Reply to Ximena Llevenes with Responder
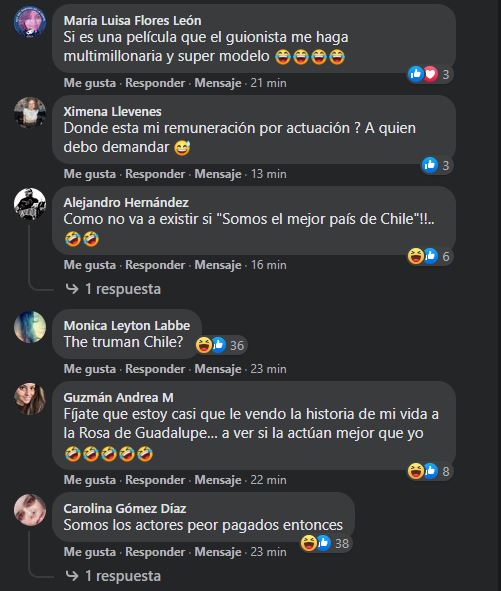 click(155, 174)
